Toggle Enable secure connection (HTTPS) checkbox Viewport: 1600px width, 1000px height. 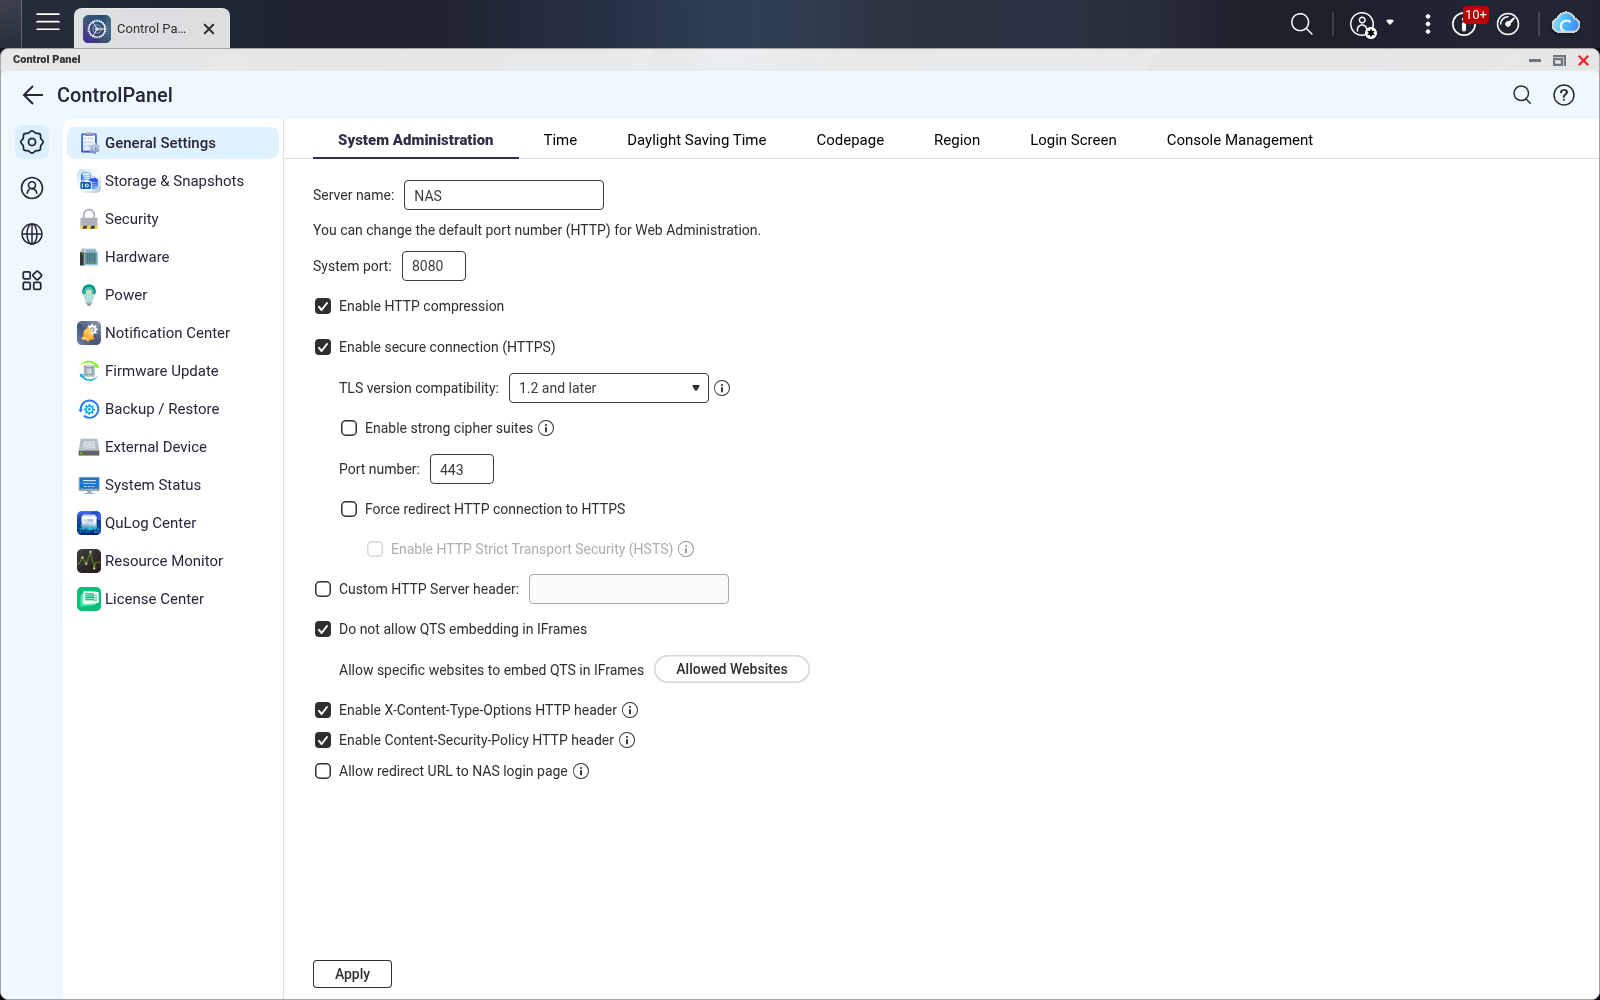click(x=323, y=347)
